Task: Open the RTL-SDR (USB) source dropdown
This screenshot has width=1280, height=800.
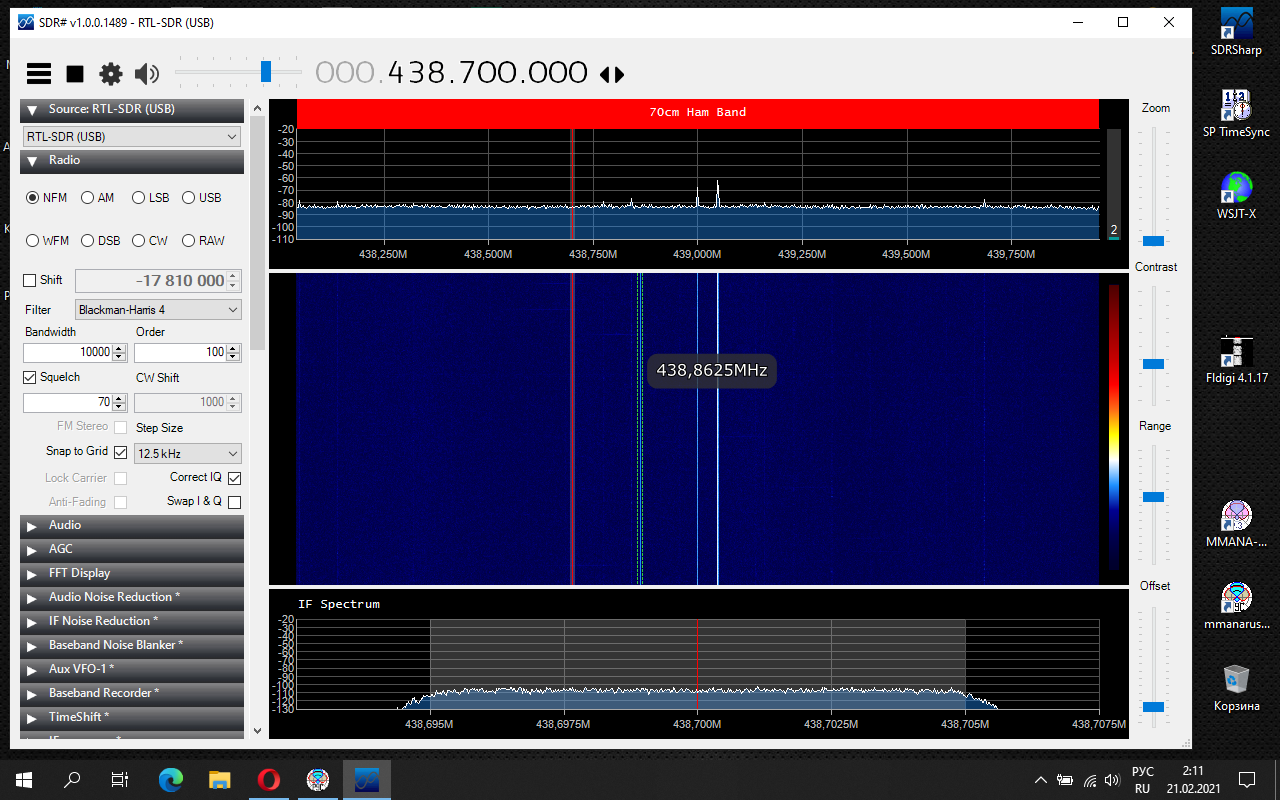Action: (132, 136)
